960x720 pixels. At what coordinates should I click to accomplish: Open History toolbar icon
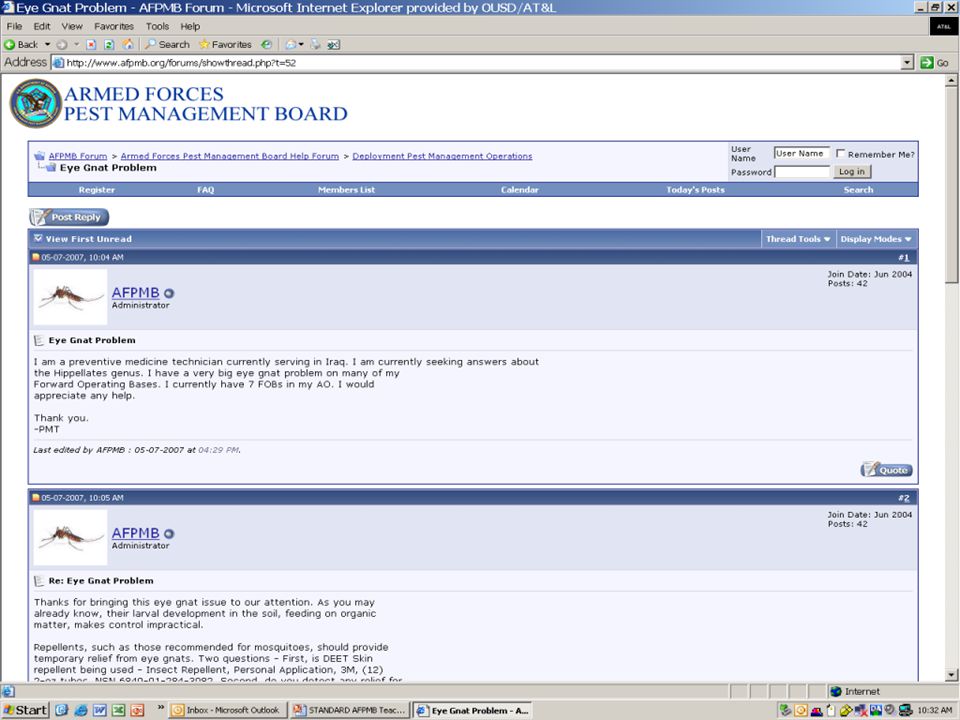click(266, 45)
